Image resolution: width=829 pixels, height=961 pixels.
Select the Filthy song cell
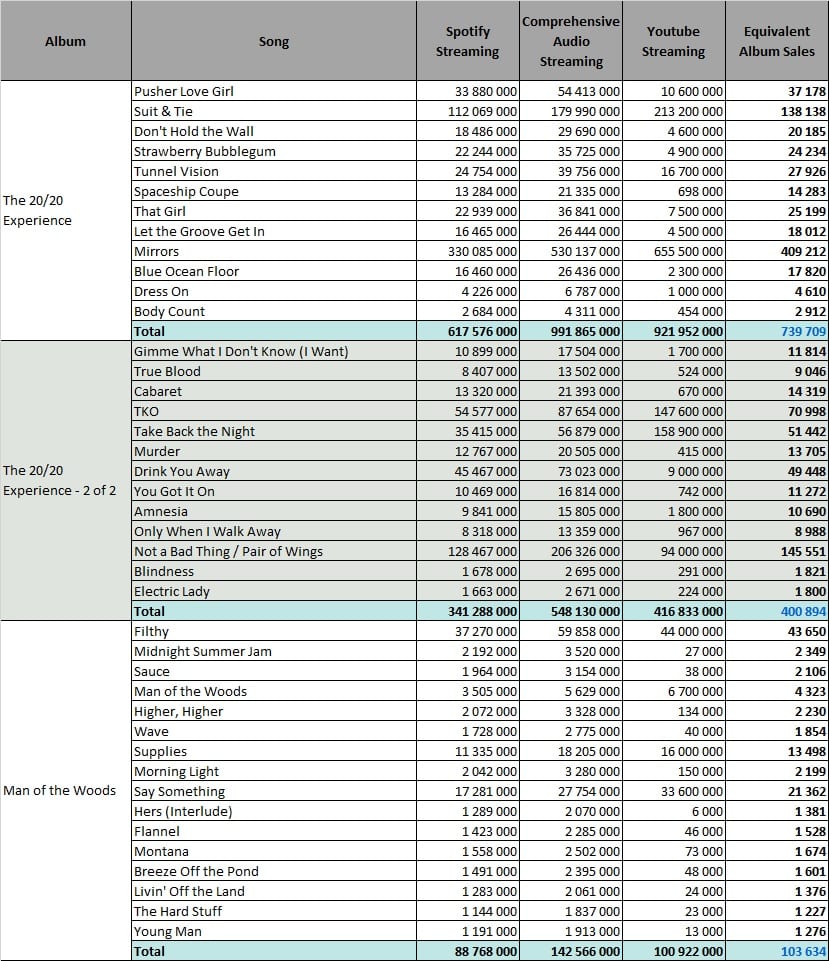(x=274, y=631)
